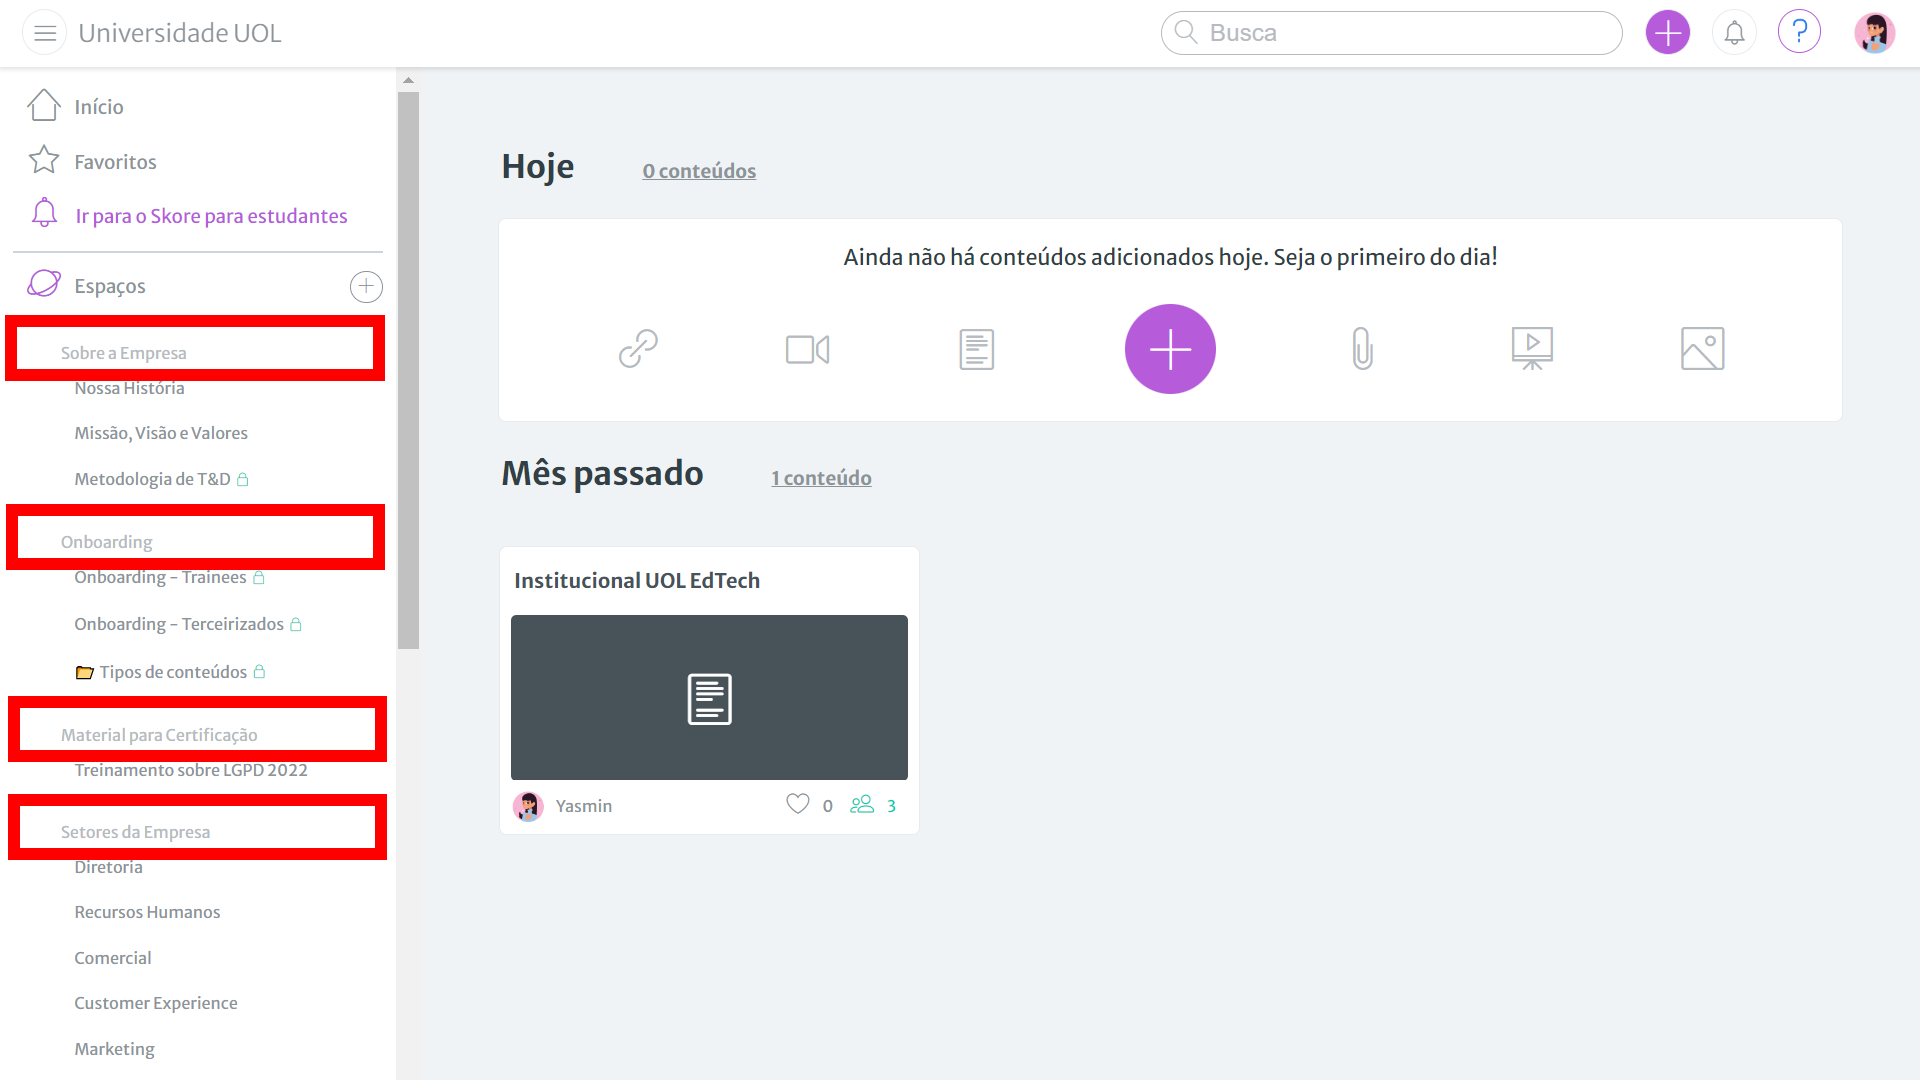Click the sidebar scrollbar thumb
The height and width of the screenshot is (1080, 1920).
(408, 370)
